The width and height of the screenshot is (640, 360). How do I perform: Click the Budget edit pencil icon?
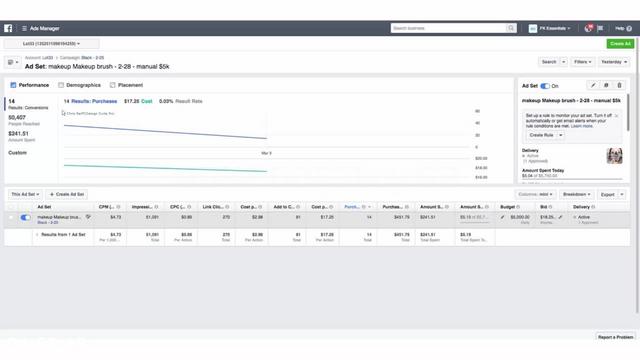tap(502, 217)
